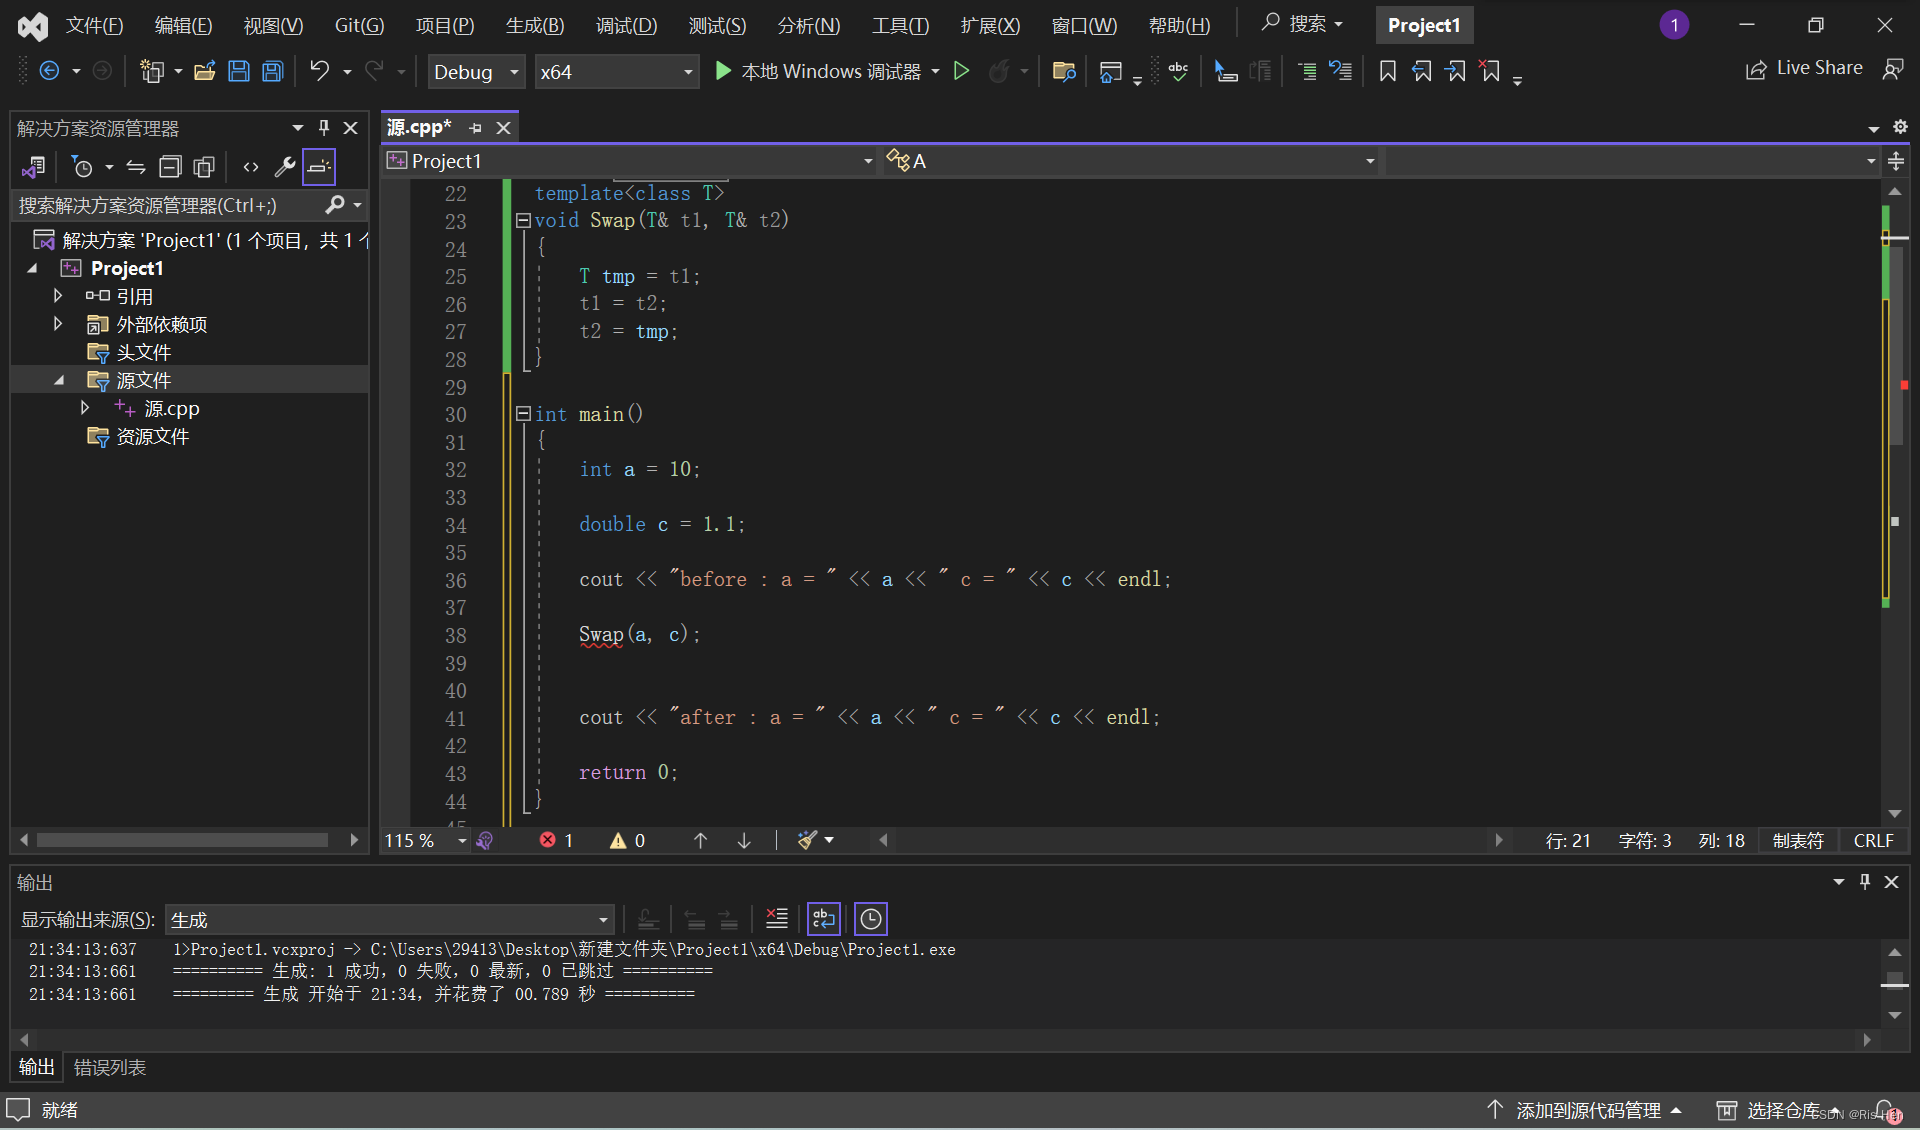Click the Navigate Backward icon
This screenshot has height=1130, width=1920.
(x=49, y=71)
